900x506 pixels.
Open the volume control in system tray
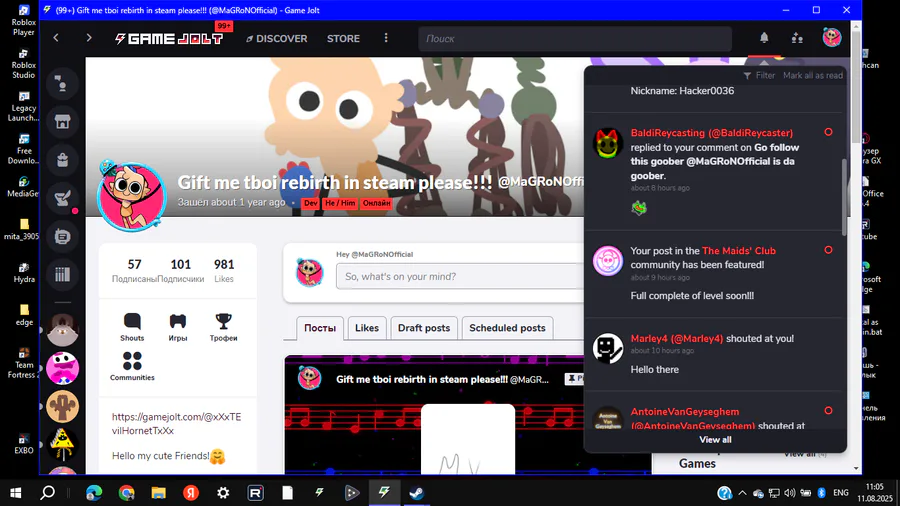(790, 493)
